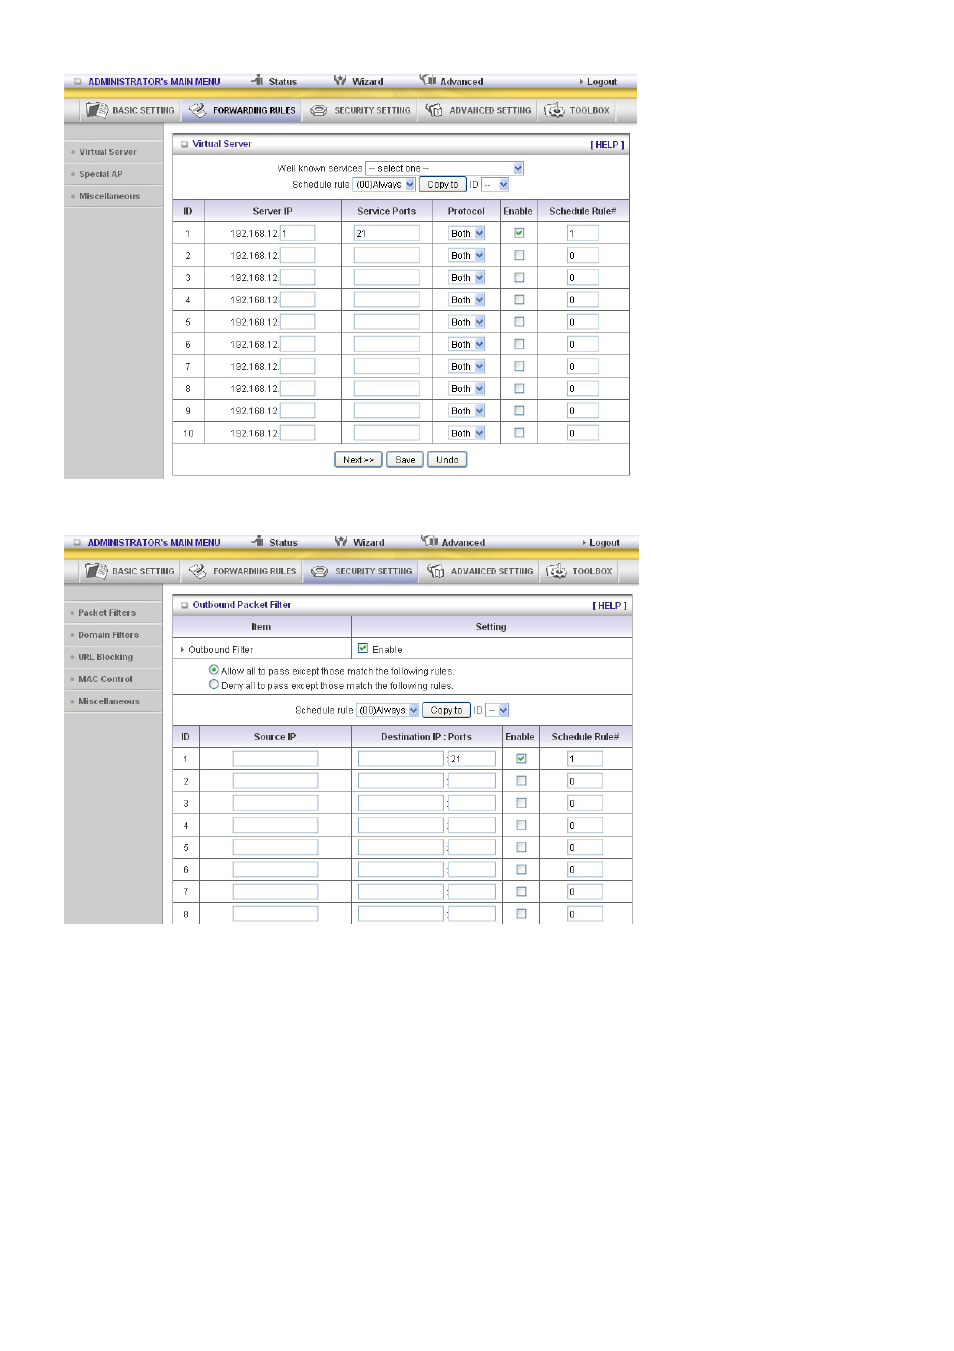Click Logout link above Outbound Filter panel
954x1351 pixels.
(604, 543)
